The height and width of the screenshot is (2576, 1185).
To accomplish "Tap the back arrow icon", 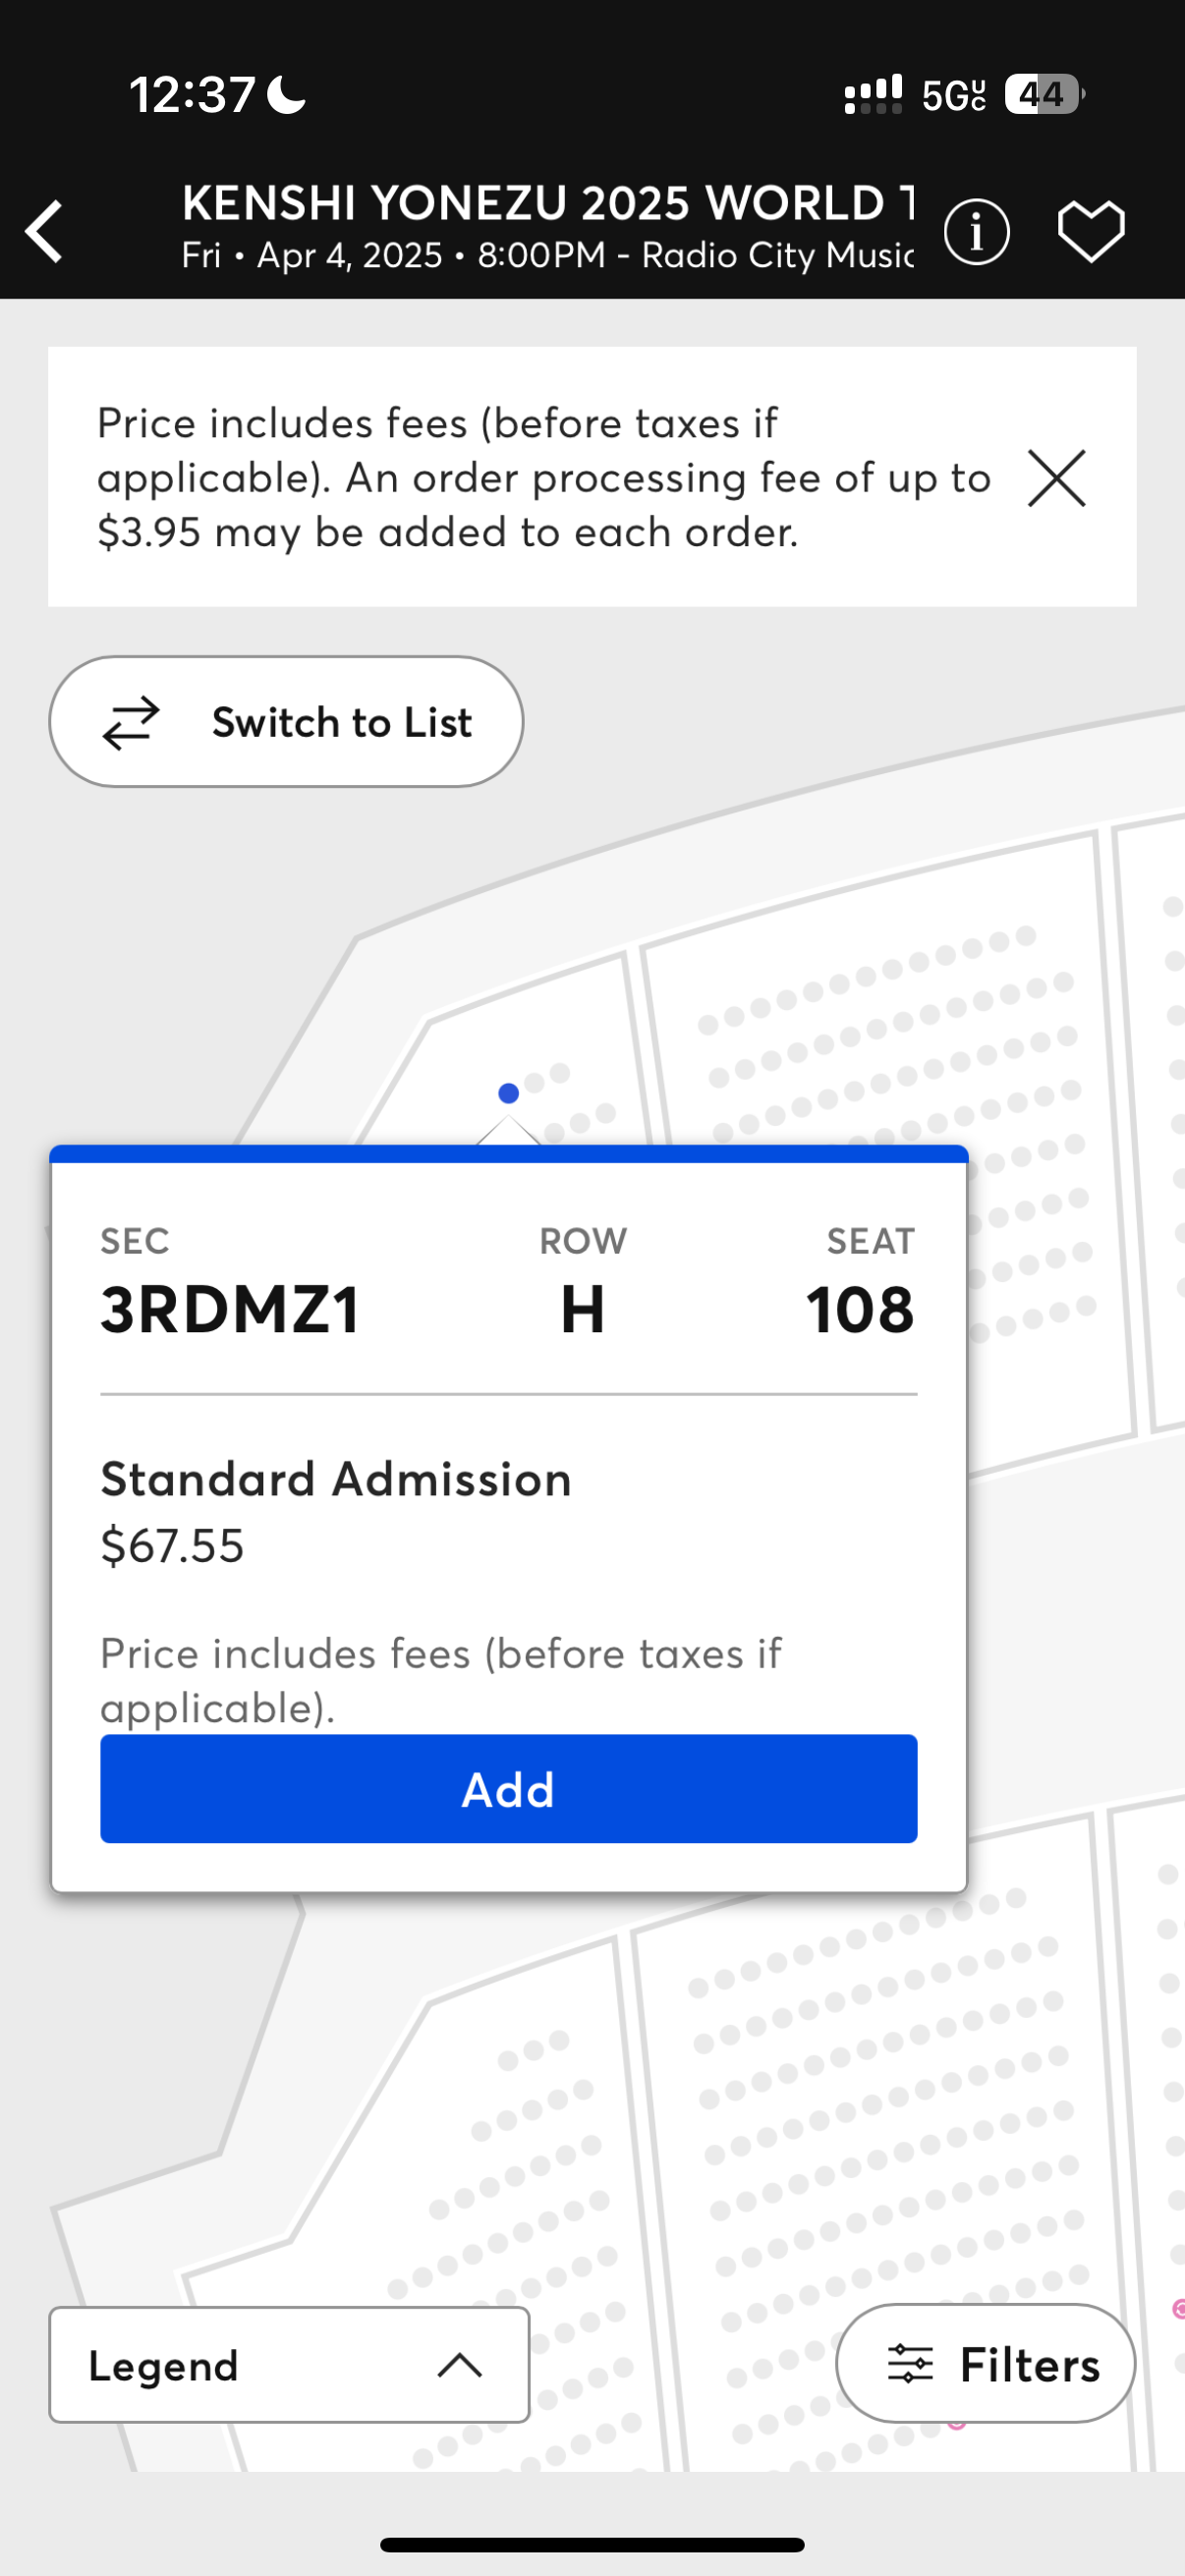I will pyautogui.click(x=44, y=232).
